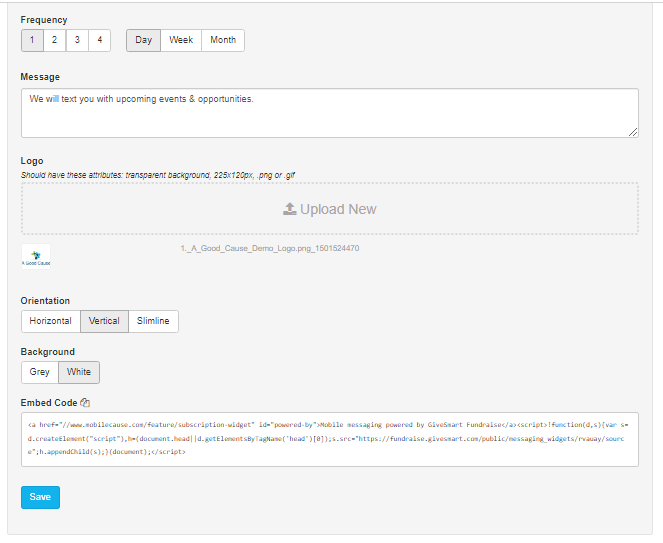Click the Message label
The image size is (663, 543).
point(40,77)
